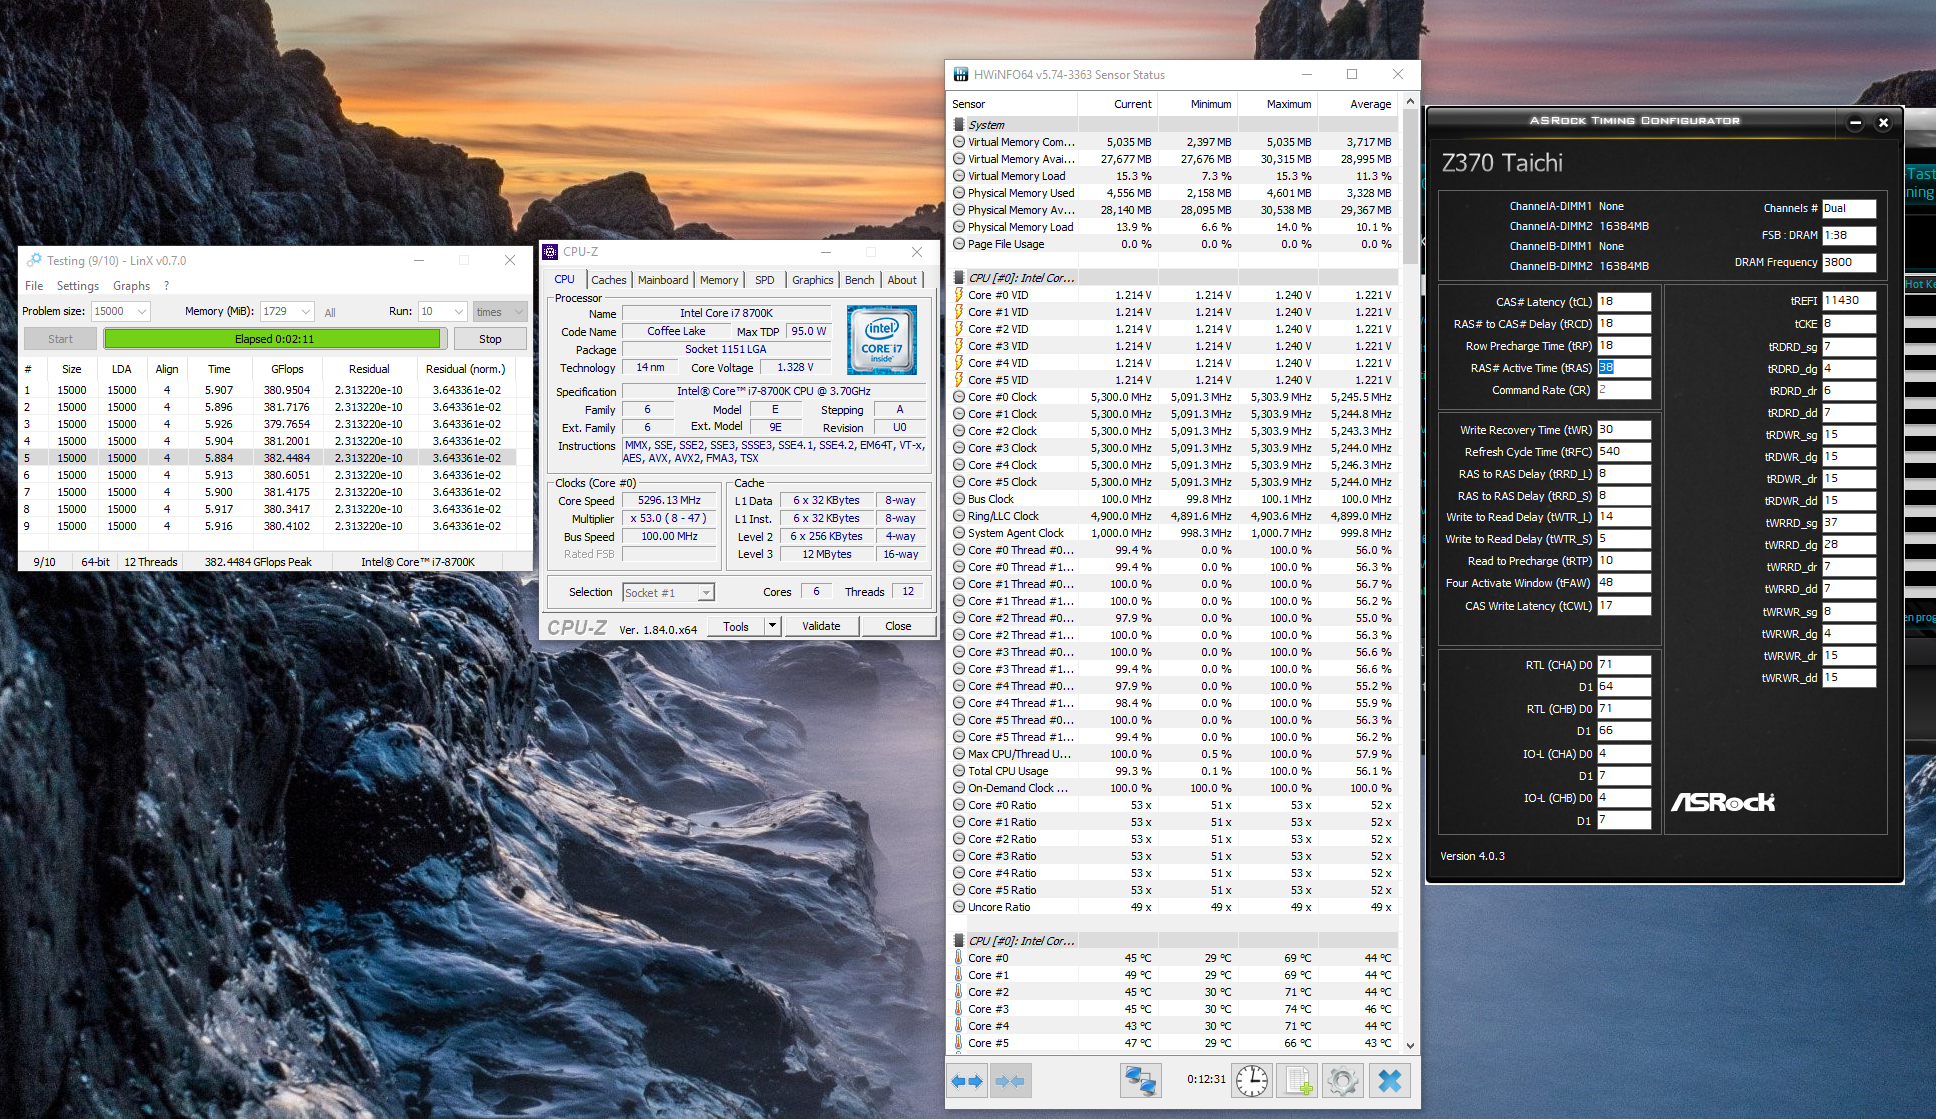Click the Intel Core i7 logo in CPU-Z
The height and width of the screenshot is (1119, 1936).
[x=881, y=340]
